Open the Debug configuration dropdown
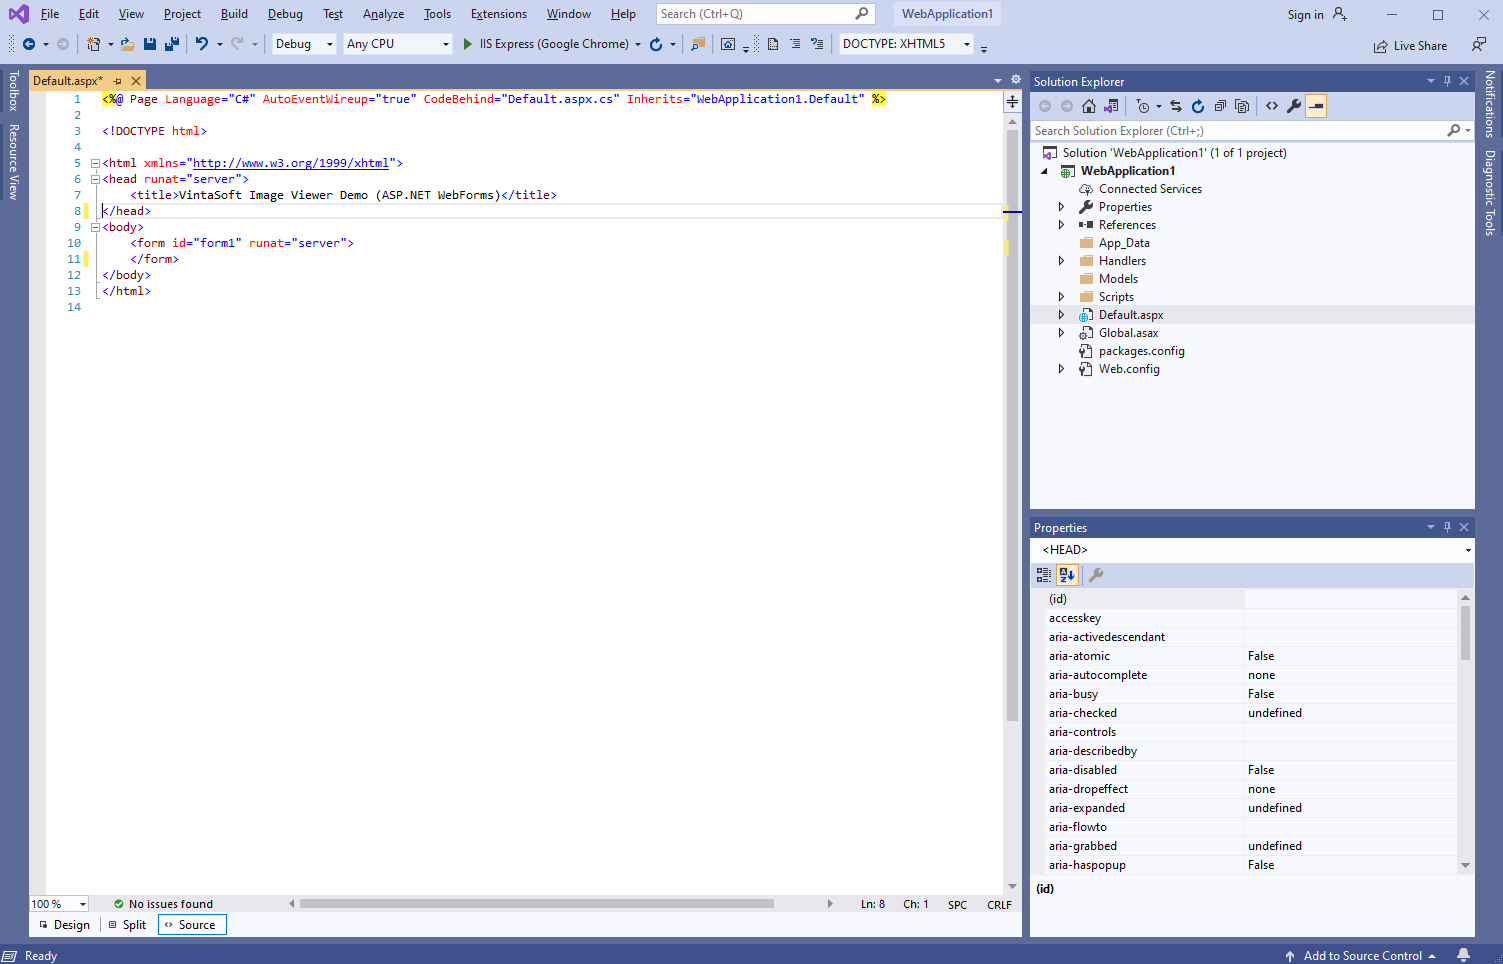The image size is (1503, 964). 304,44
